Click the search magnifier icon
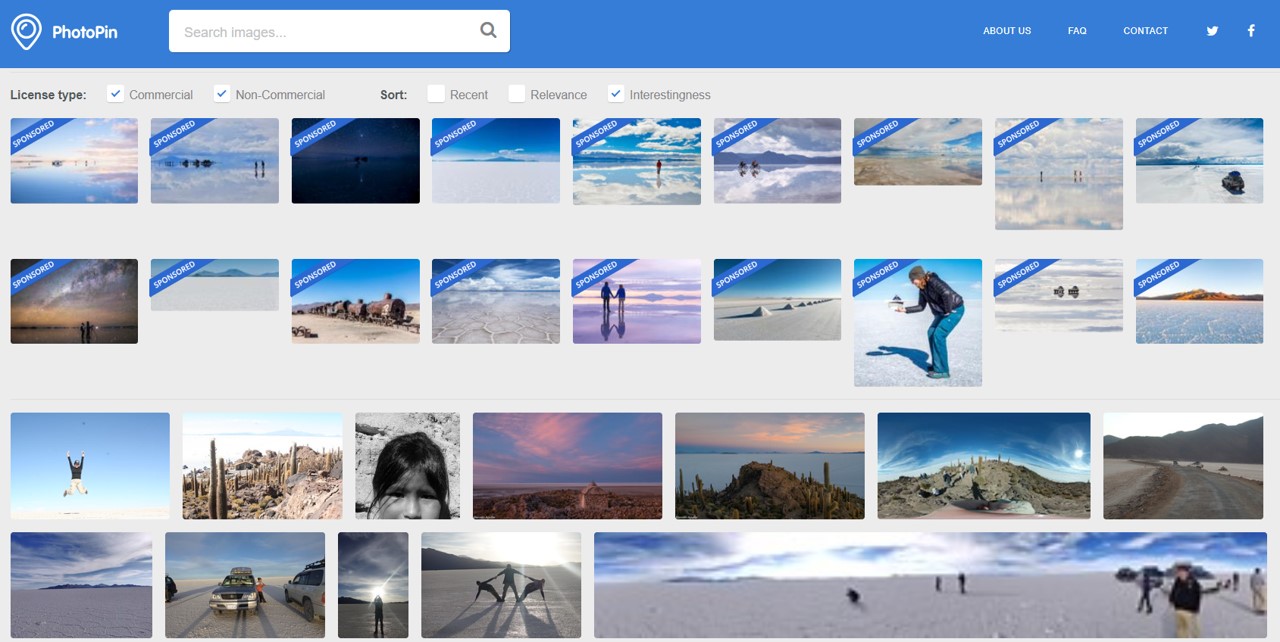Viewport: 1280px width, 642px height. click(488, 30)
